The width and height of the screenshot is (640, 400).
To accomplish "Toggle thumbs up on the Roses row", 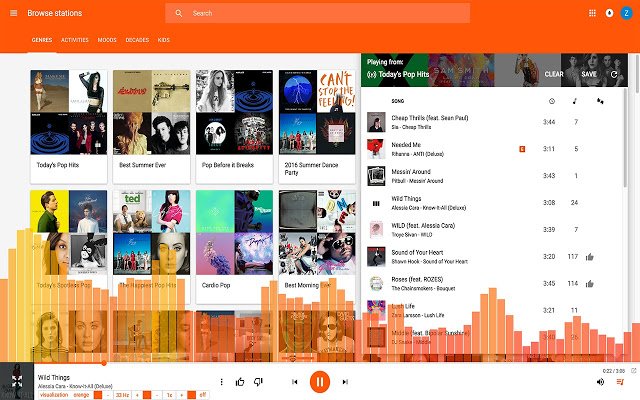I will [590, 284].
